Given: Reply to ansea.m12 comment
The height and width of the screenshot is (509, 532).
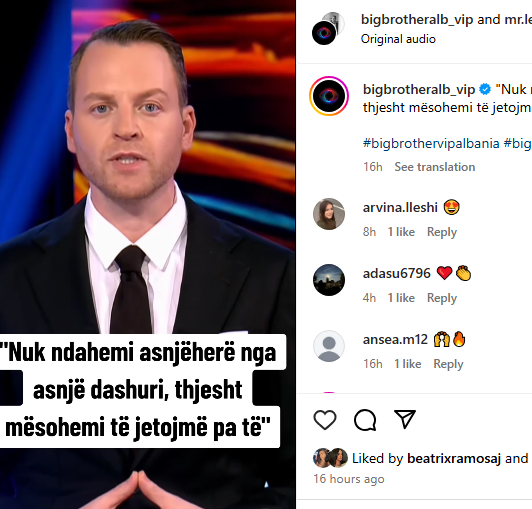Looking at the screenshot, I should pos(448,364).
